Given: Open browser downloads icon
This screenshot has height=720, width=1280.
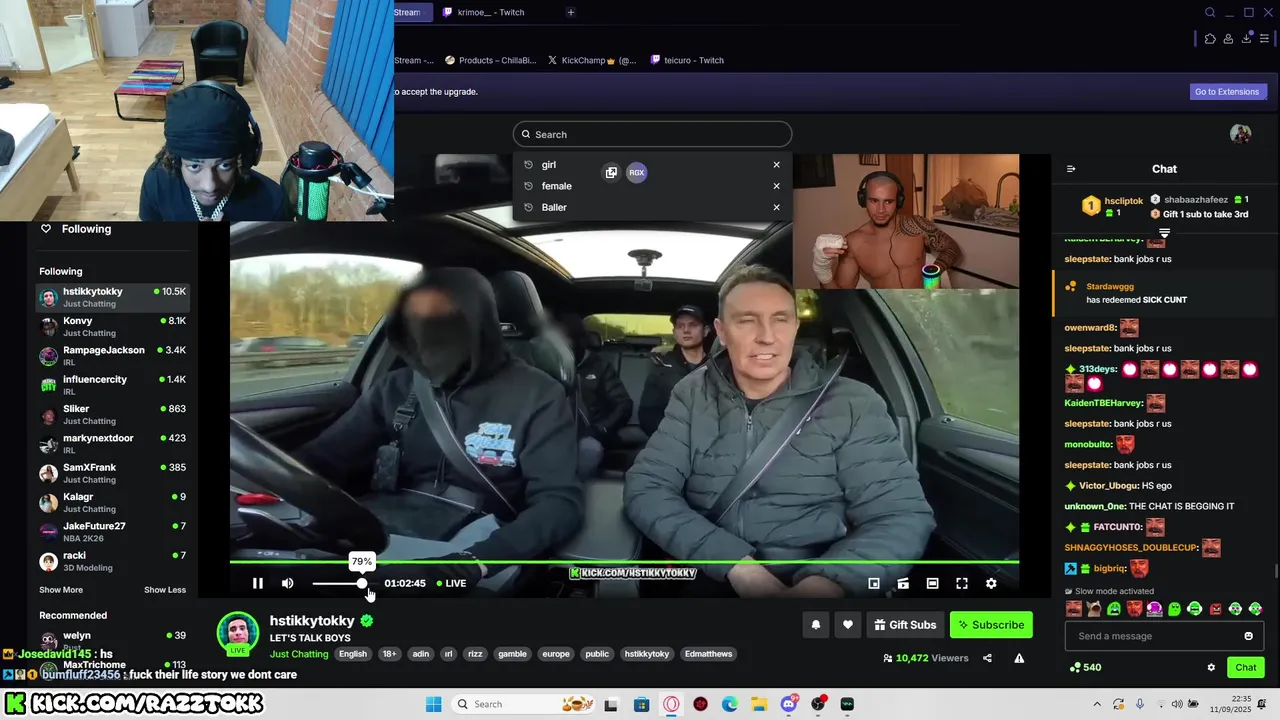Looking at the screenshot, I should [1247, 39].
